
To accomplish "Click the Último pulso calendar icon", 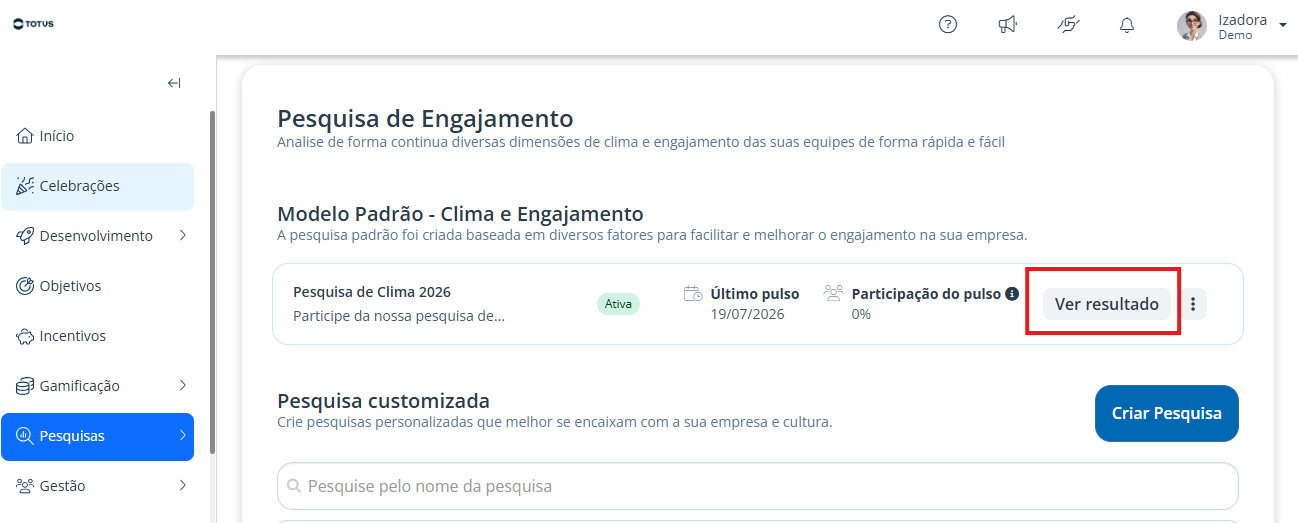I will coord(692,294).
